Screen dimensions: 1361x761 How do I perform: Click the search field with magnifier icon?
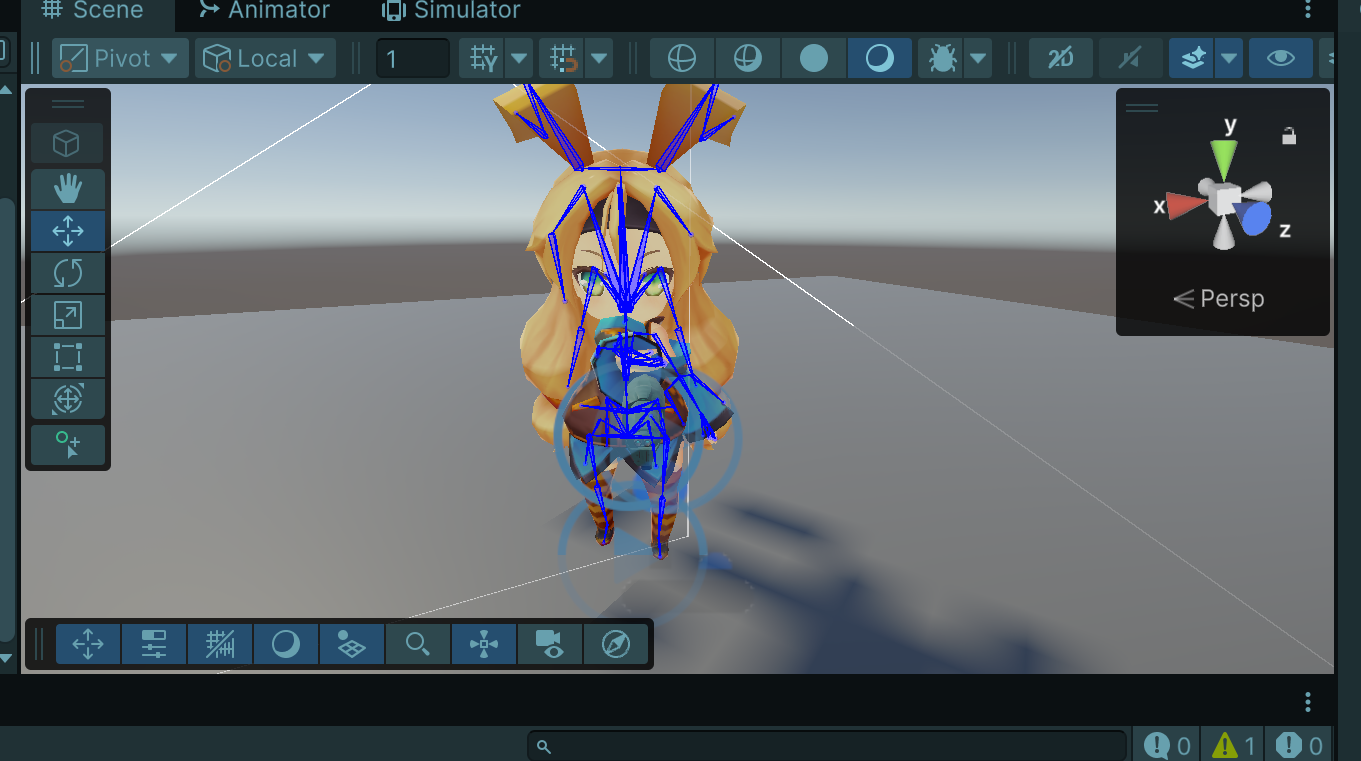829,746
